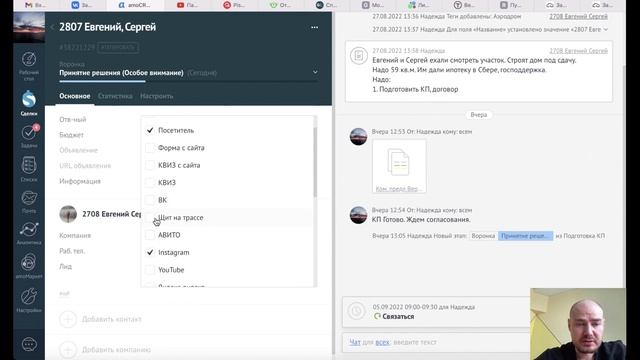Open the Списки lists icon
The width and height of the screenshot is (640, 360).
point(29,165)
